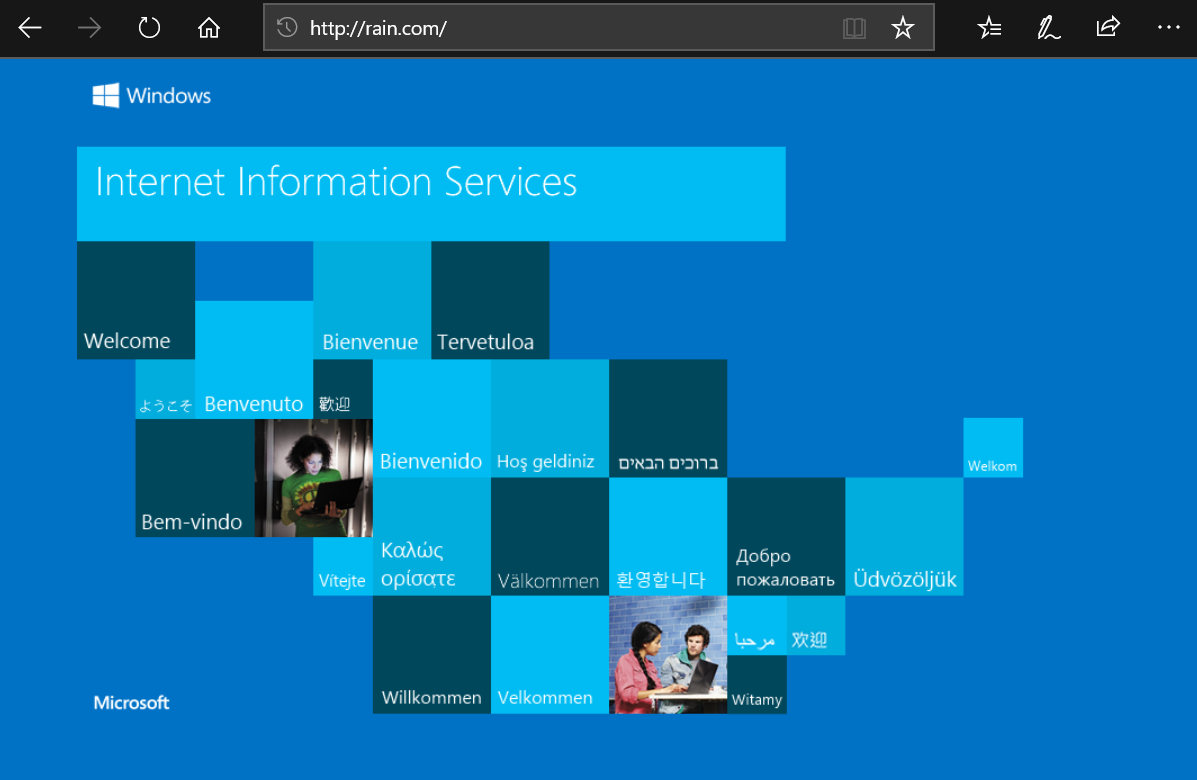Click the Bienvenue tile

(372, 300)
